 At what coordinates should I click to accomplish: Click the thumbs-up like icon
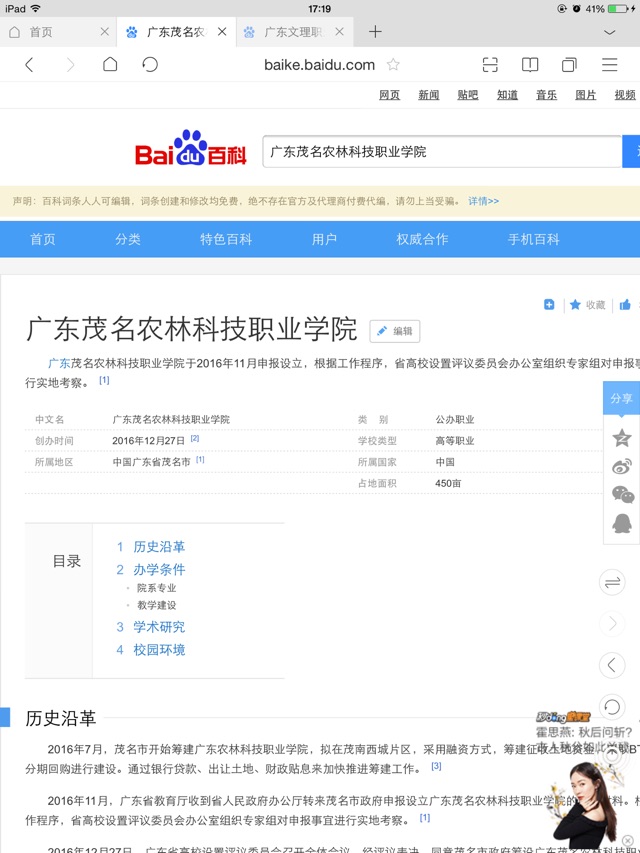[625, 305]
